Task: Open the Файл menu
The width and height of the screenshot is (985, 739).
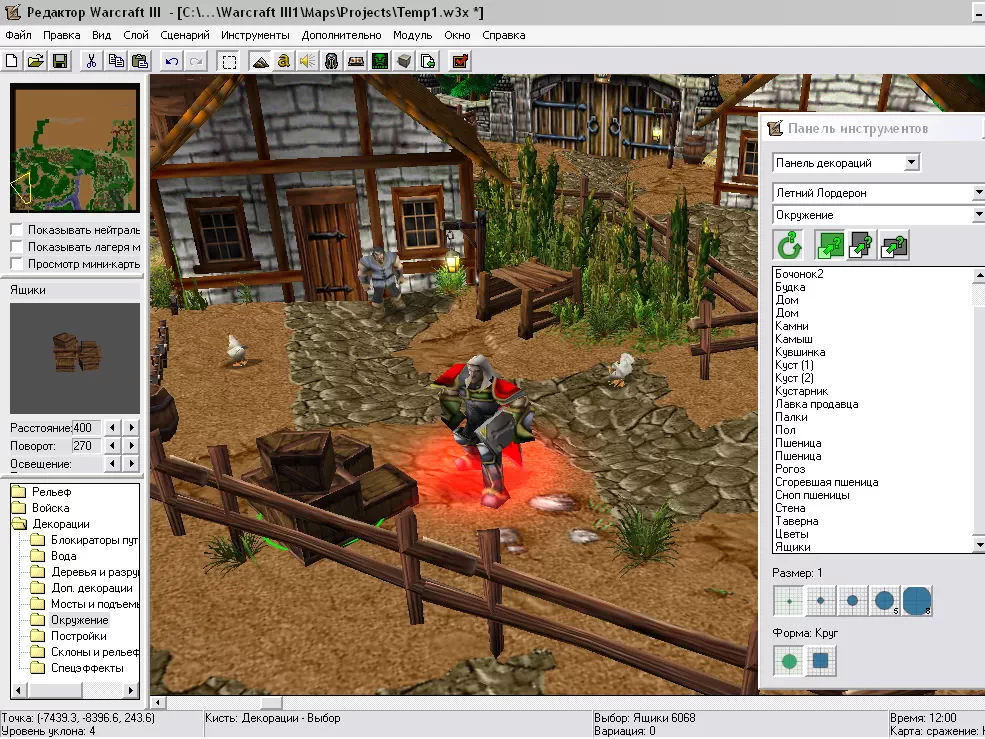Action: (18, 35)
